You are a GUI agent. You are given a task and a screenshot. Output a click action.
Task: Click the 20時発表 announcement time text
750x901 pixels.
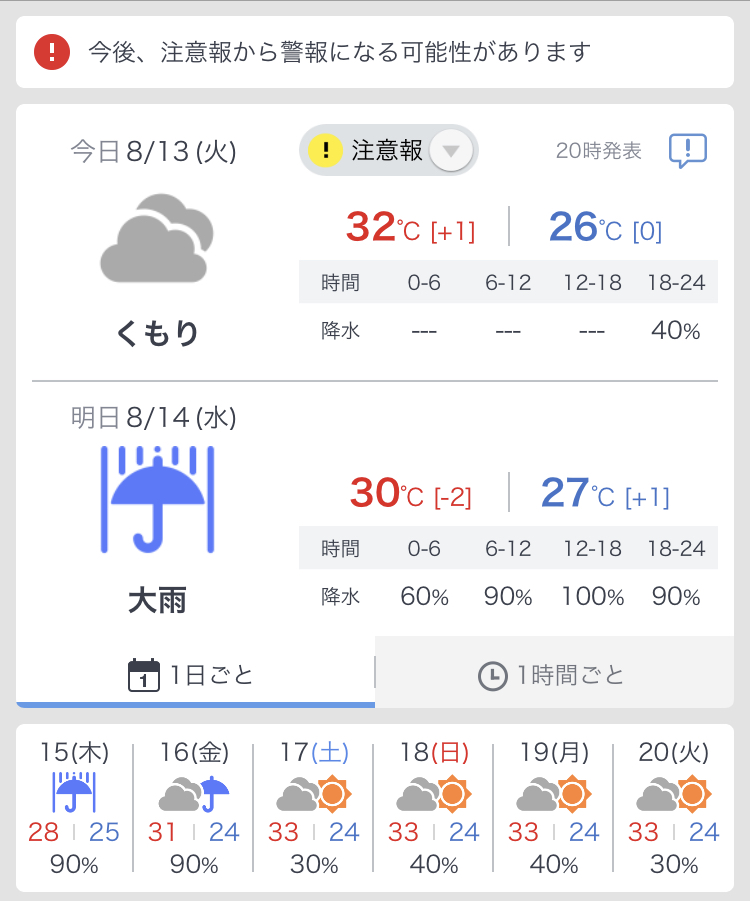point(598,151)
